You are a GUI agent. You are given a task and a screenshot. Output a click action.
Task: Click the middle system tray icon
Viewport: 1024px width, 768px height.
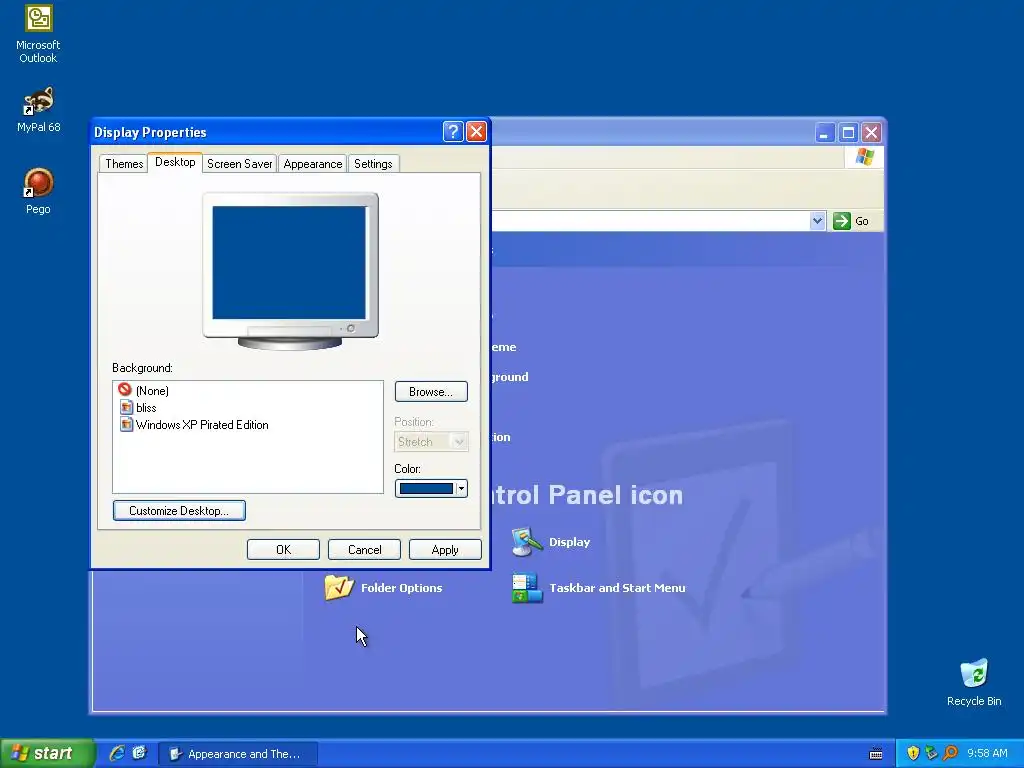tap(931, 753)
